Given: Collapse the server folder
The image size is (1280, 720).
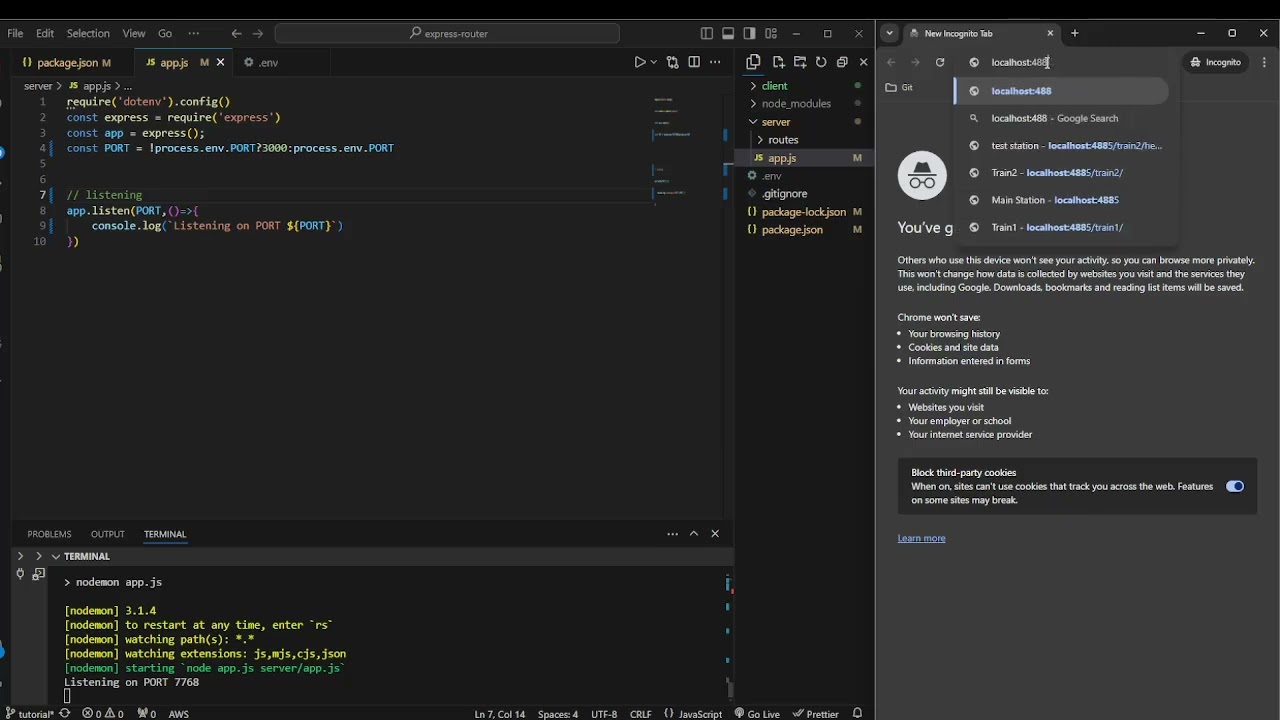Looking at the screenshot, I should (x=776, y=122).
